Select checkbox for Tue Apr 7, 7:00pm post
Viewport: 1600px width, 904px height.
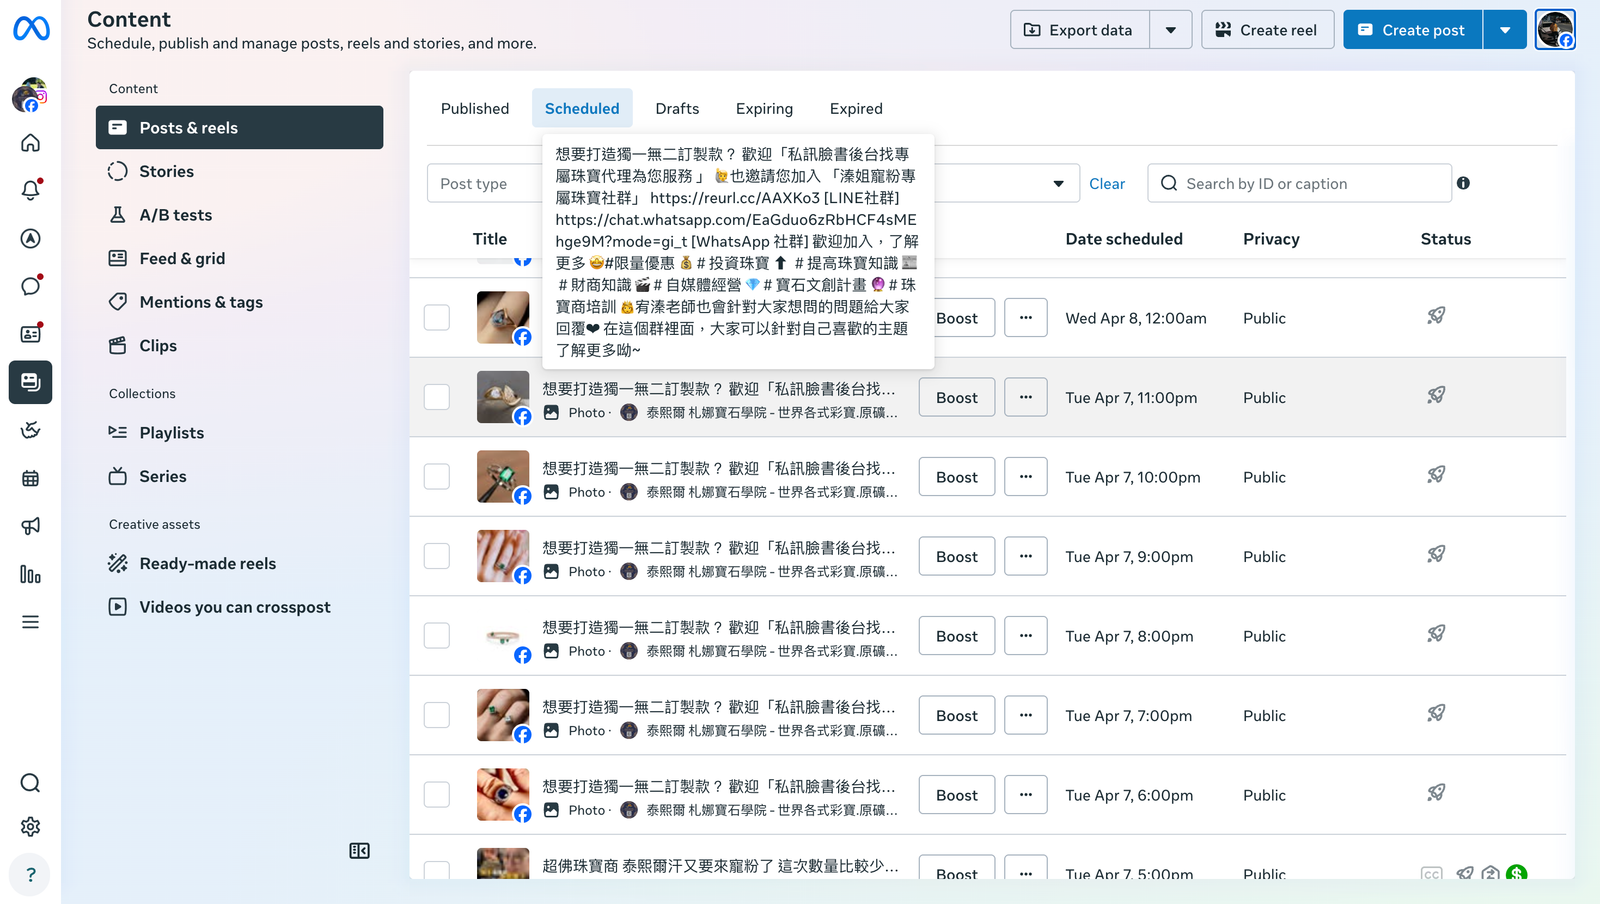point(437,715)
